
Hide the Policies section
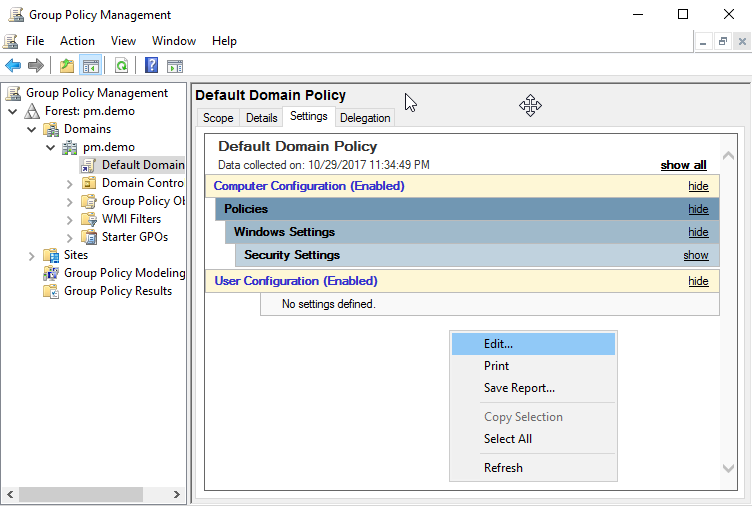click(x=698, y=209)
